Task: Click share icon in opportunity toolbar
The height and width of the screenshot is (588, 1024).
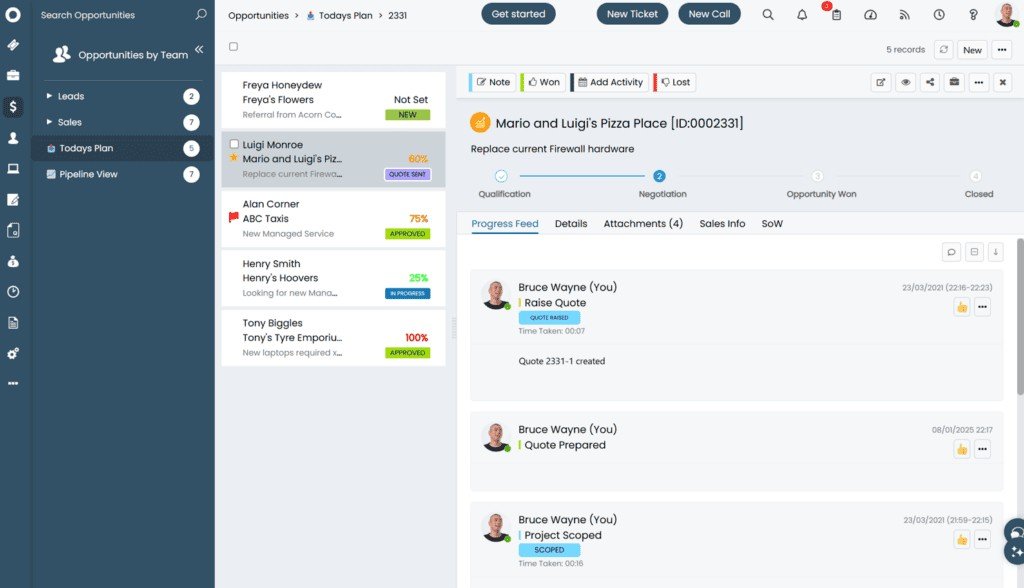Action: pyautogui.click(x=930, y=82)
